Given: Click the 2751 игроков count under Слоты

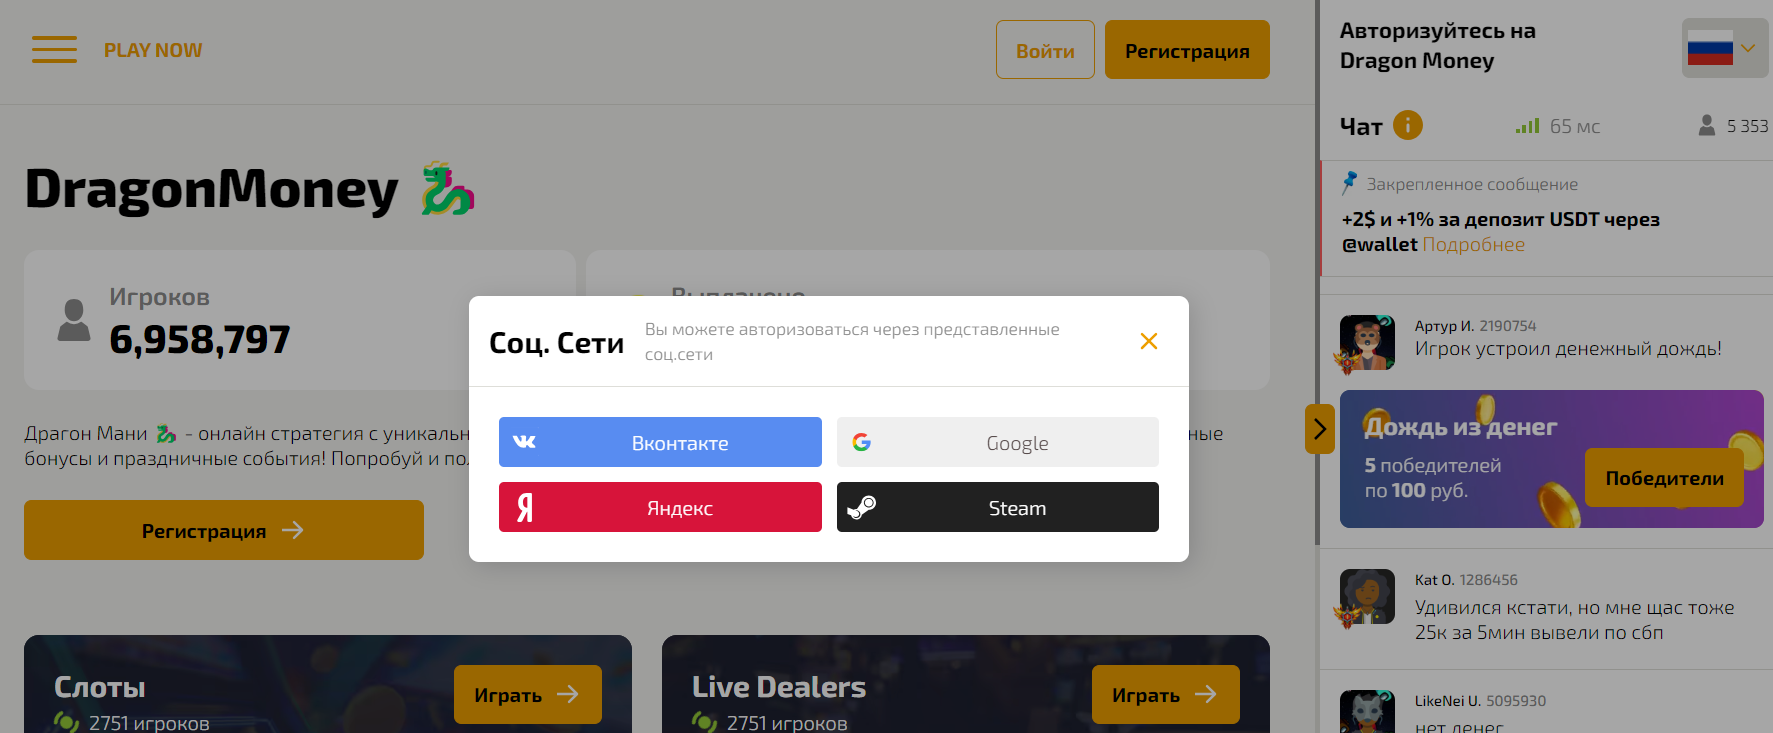Looking at the screenshot, I should [149, 723].
